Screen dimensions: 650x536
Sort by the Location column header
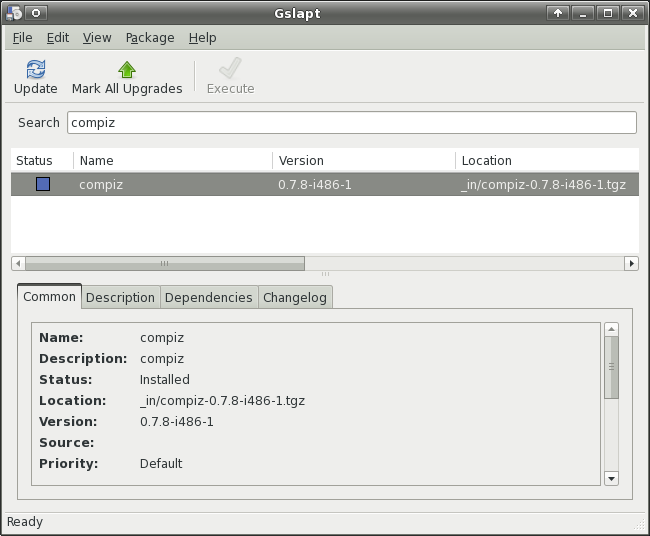pyautogui.click(x=547, y=160)
